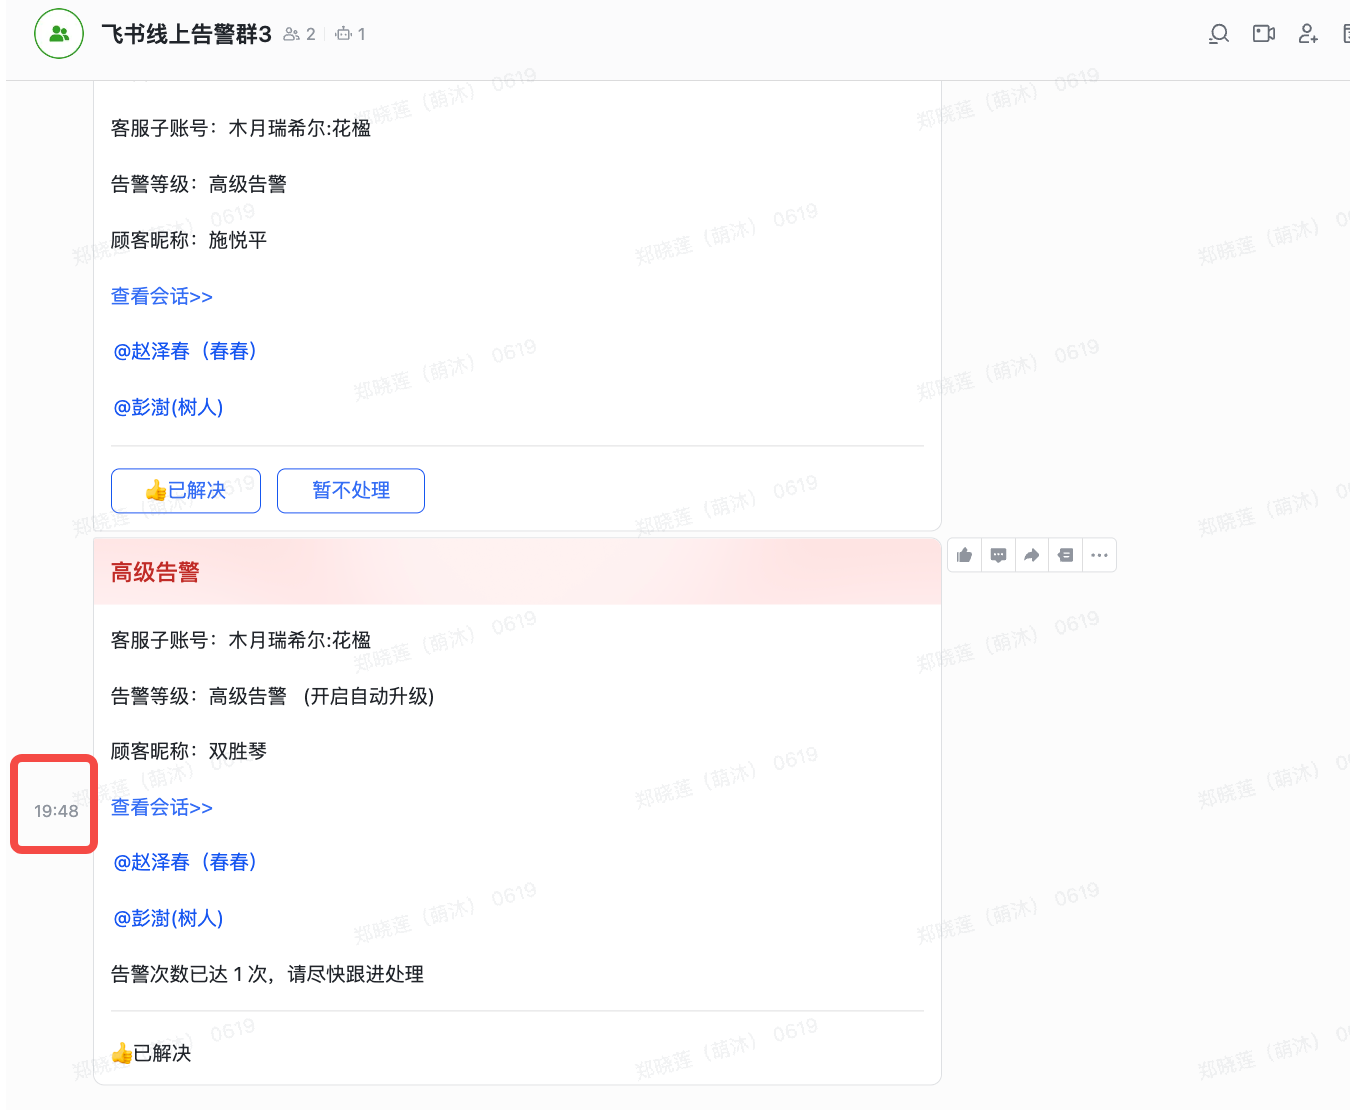The width and height of the screenshot is (1350, 1110).
Task: Forward the message with the arrow icon
Action: click(x=1032, y=555)
